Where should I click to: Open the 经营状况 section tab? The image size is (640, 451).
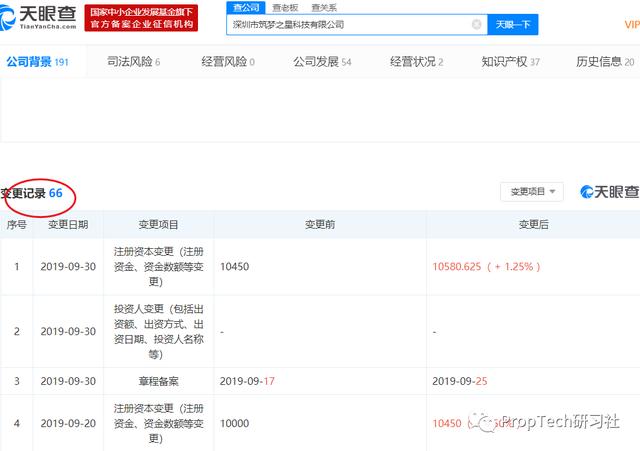click(415, 62)
